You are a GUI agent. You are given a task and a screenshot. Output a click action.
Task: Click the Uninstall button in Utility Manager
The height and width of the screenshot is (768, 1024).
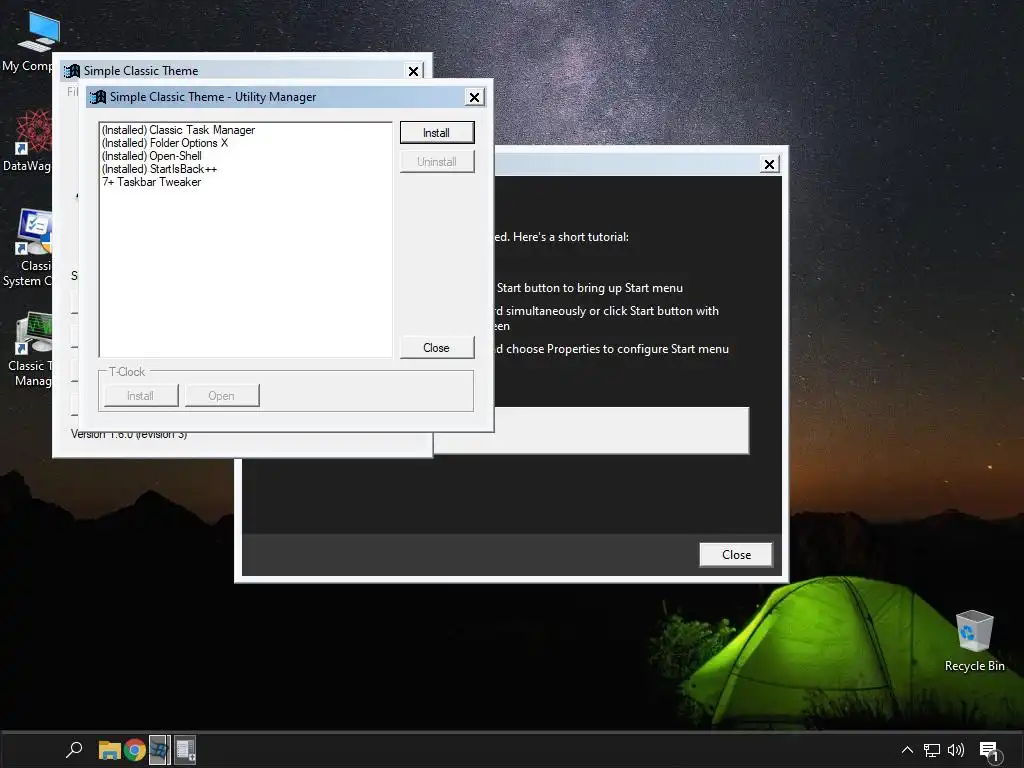pos(436,161)
